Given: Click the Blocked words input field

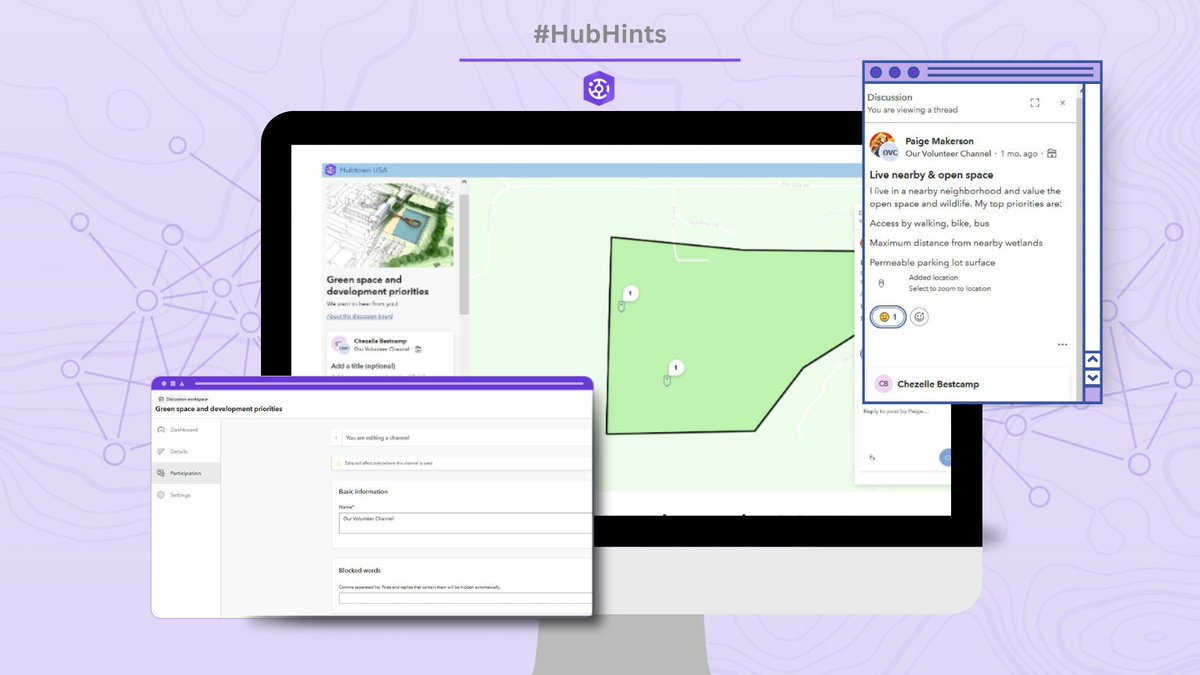Looking at the screenshot, I should (465, 598).
